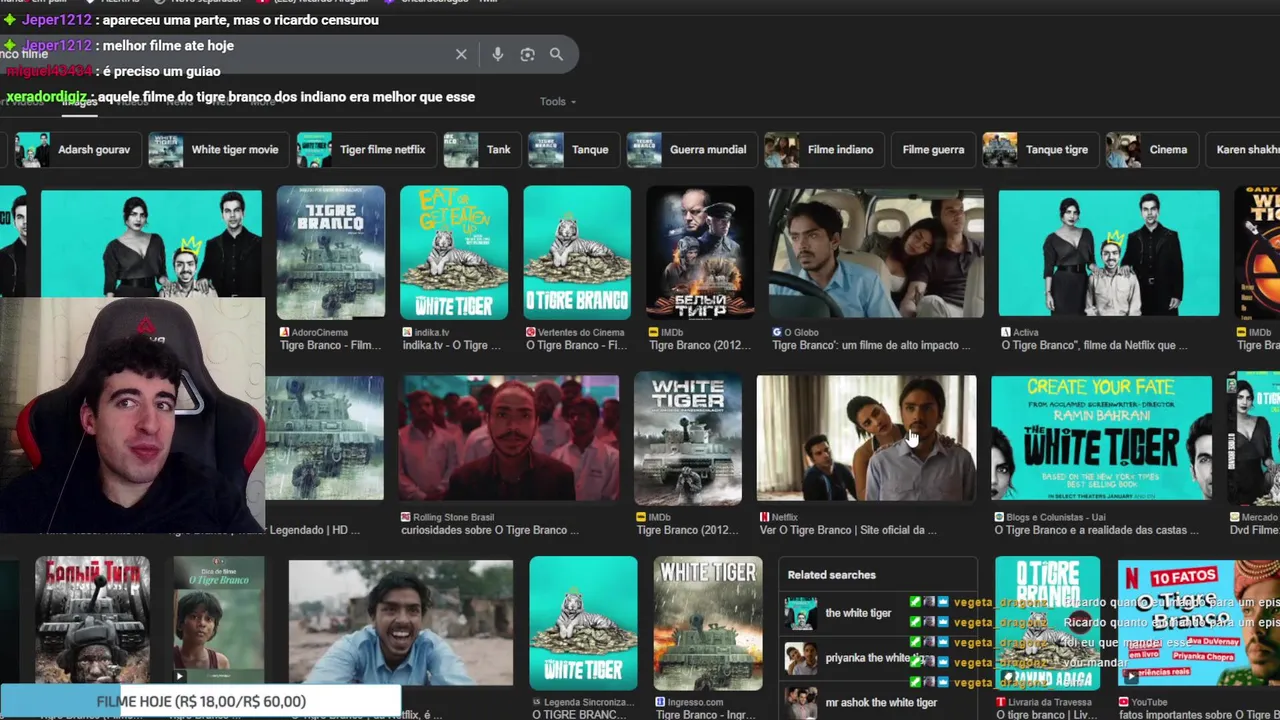Click the O Globo source favicon
This screenshot has width=1280, height=720.
click(777, 332)
